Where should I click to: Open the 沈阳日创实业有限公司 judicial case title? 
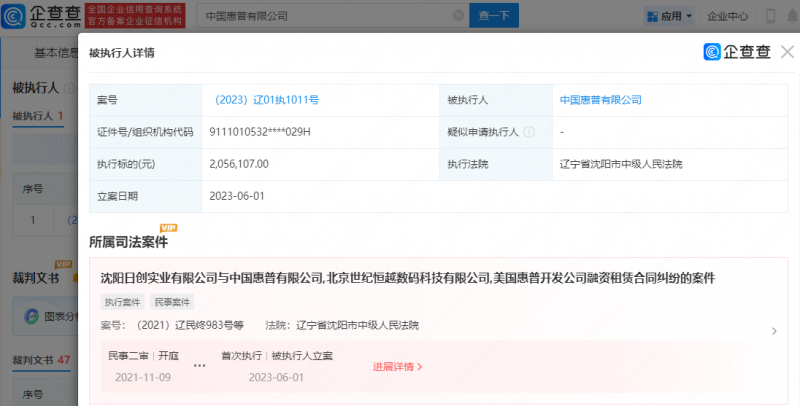[x=408, y=278]
